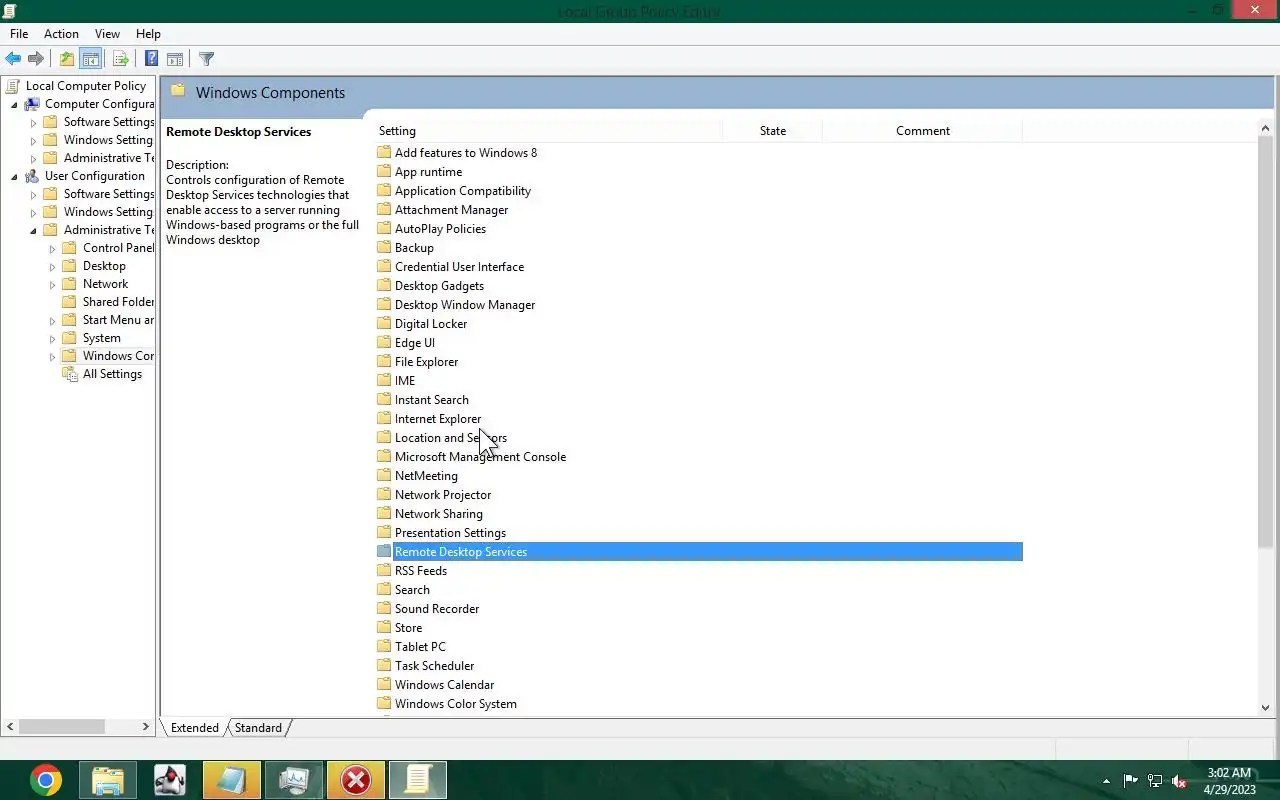Screen dimensions: 1280x800
Task: Toggle Show/Hide Action Pane toolbar icon
Action: (175, 59)
